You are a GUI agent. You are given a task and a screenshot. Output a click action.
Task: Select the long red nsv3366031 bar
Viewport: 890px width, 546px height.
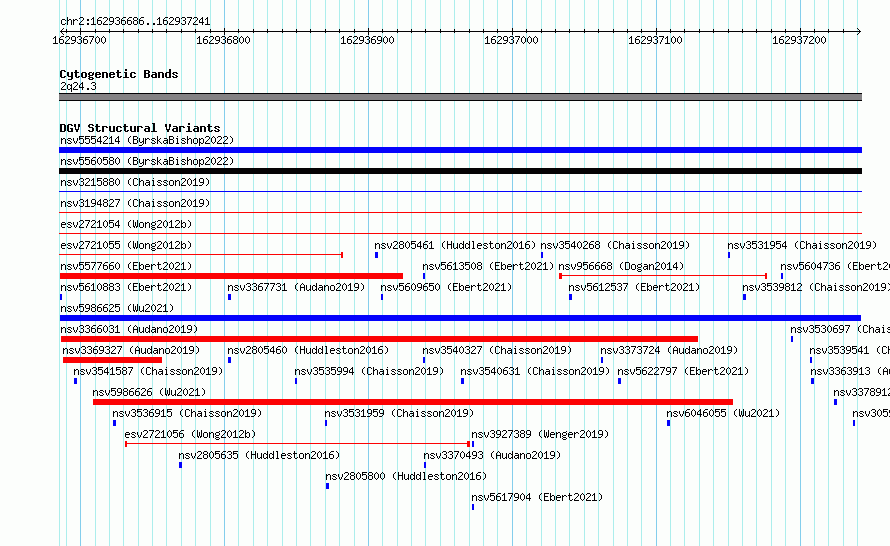pos(379,339)
